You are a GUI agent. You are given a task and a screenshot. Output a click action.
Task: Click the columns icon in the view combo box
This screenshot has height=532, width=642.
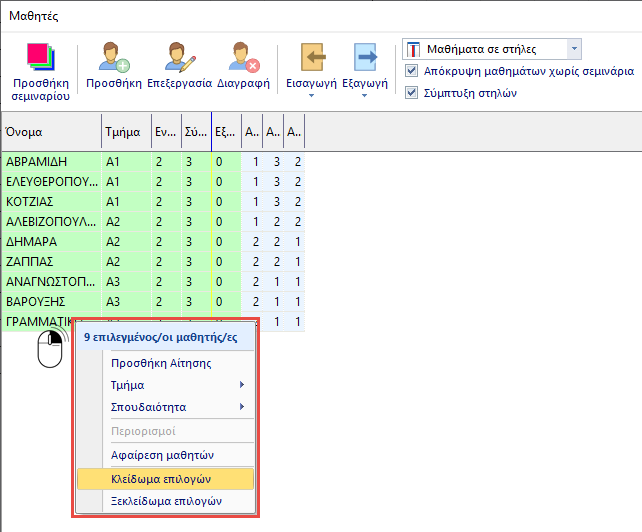click(x=413, y=49)
